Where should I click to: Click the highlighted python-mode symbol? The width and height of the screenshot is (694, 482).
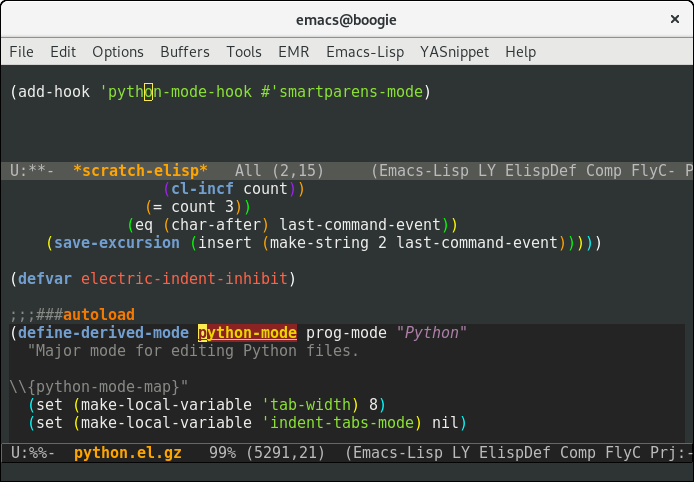tap(247, 333)
